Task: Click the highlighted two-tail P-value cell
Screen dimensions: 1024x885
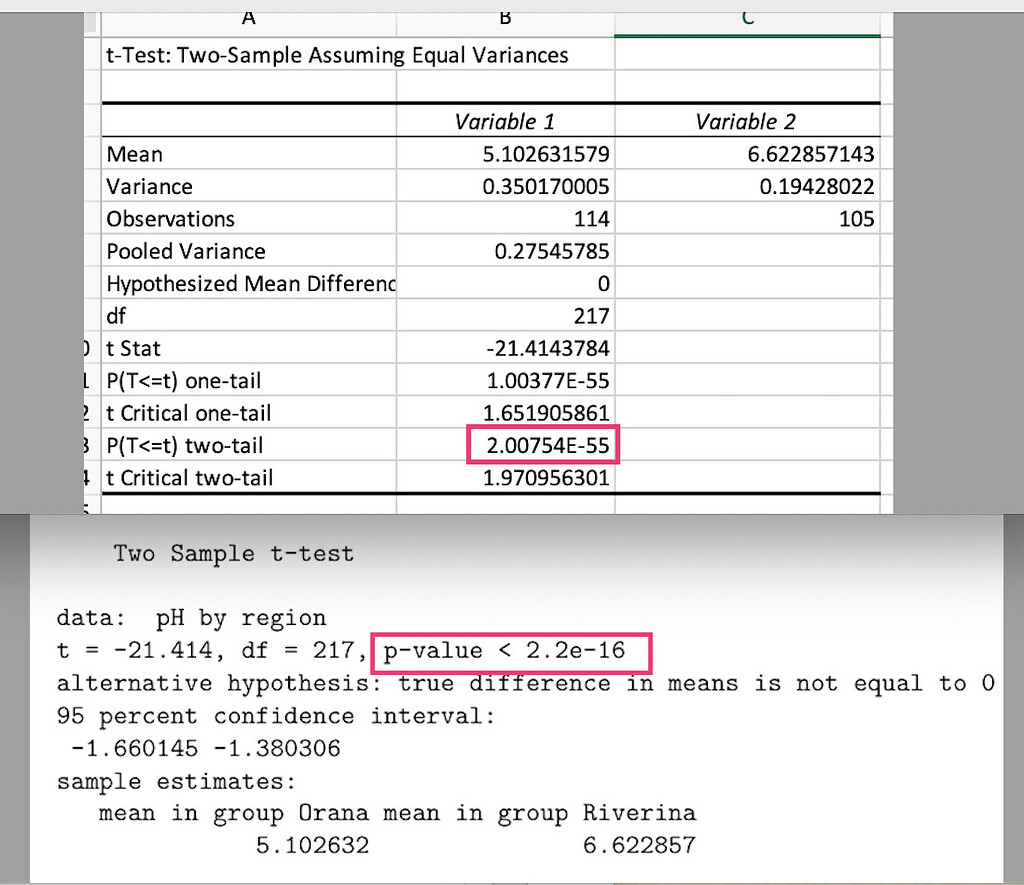Action: coord(543,445)
